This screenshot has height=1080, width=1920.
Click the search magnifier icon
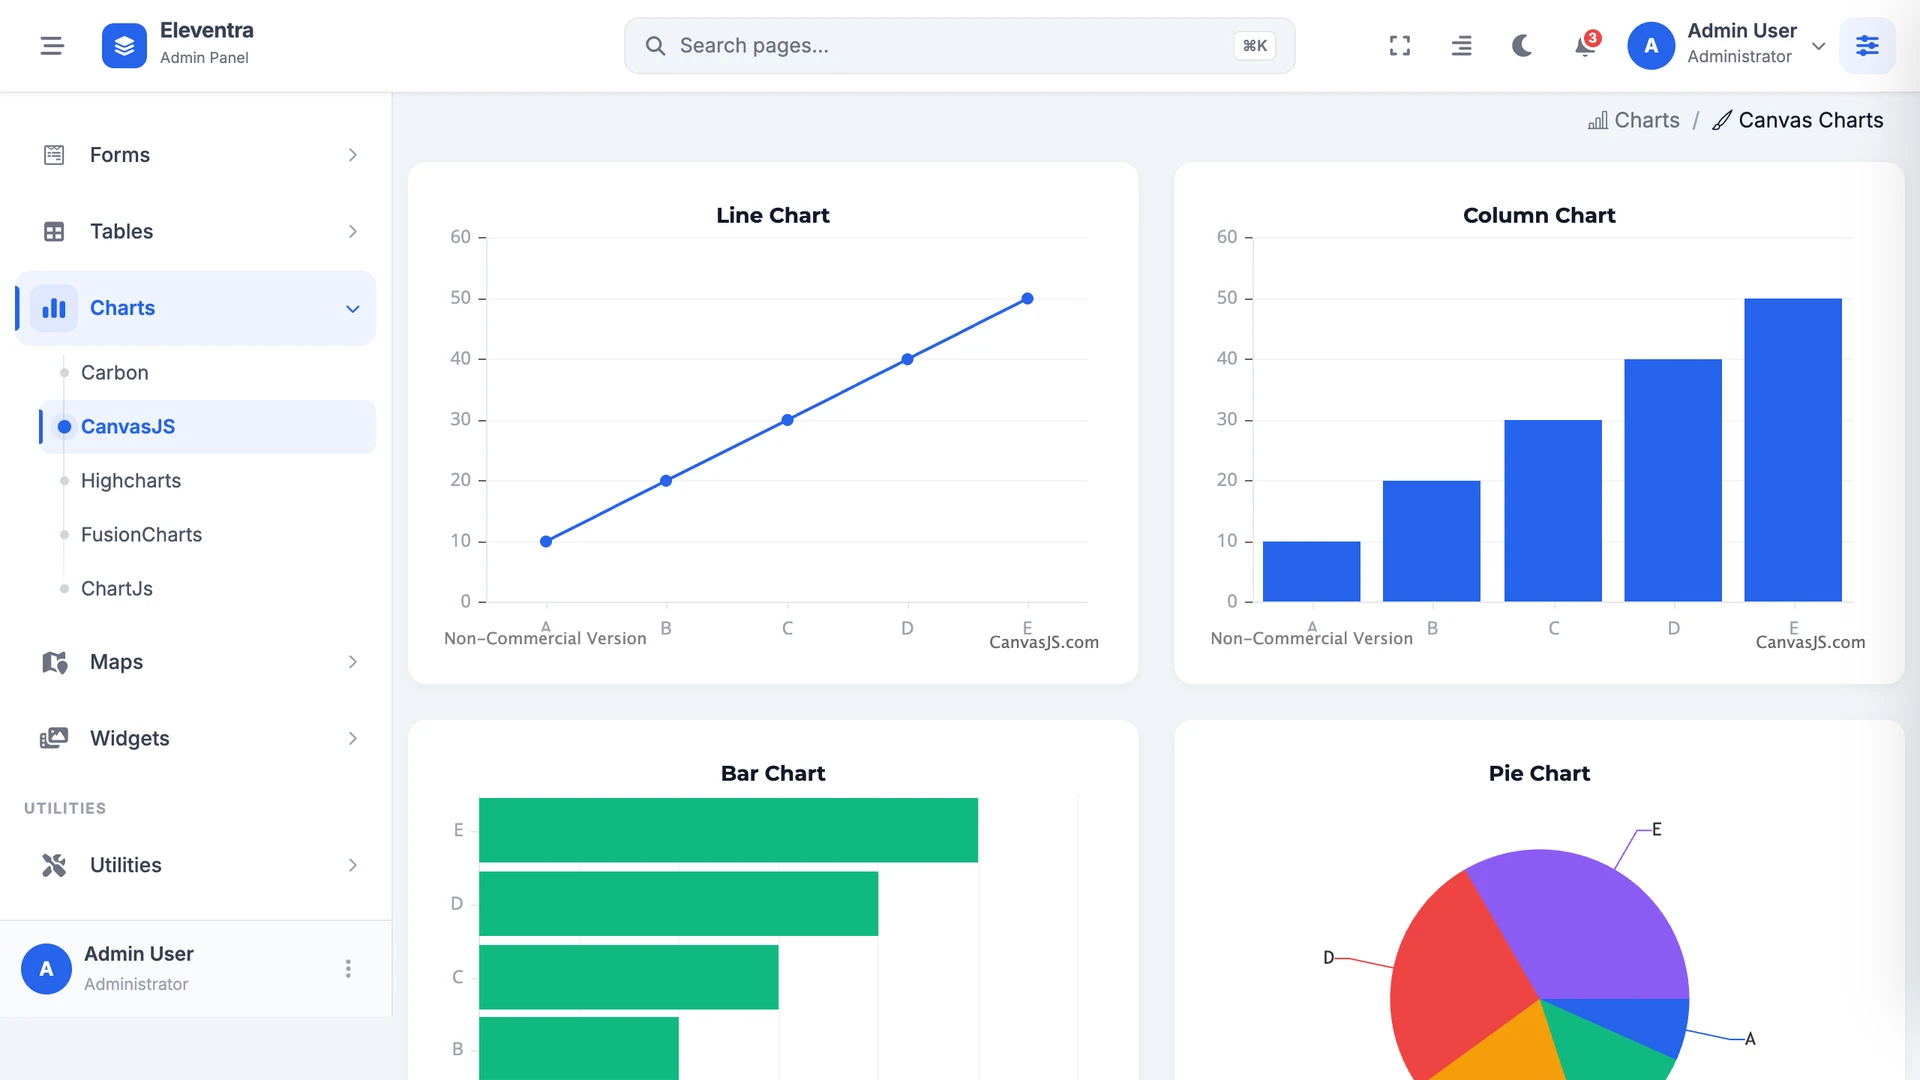[655, 46]
